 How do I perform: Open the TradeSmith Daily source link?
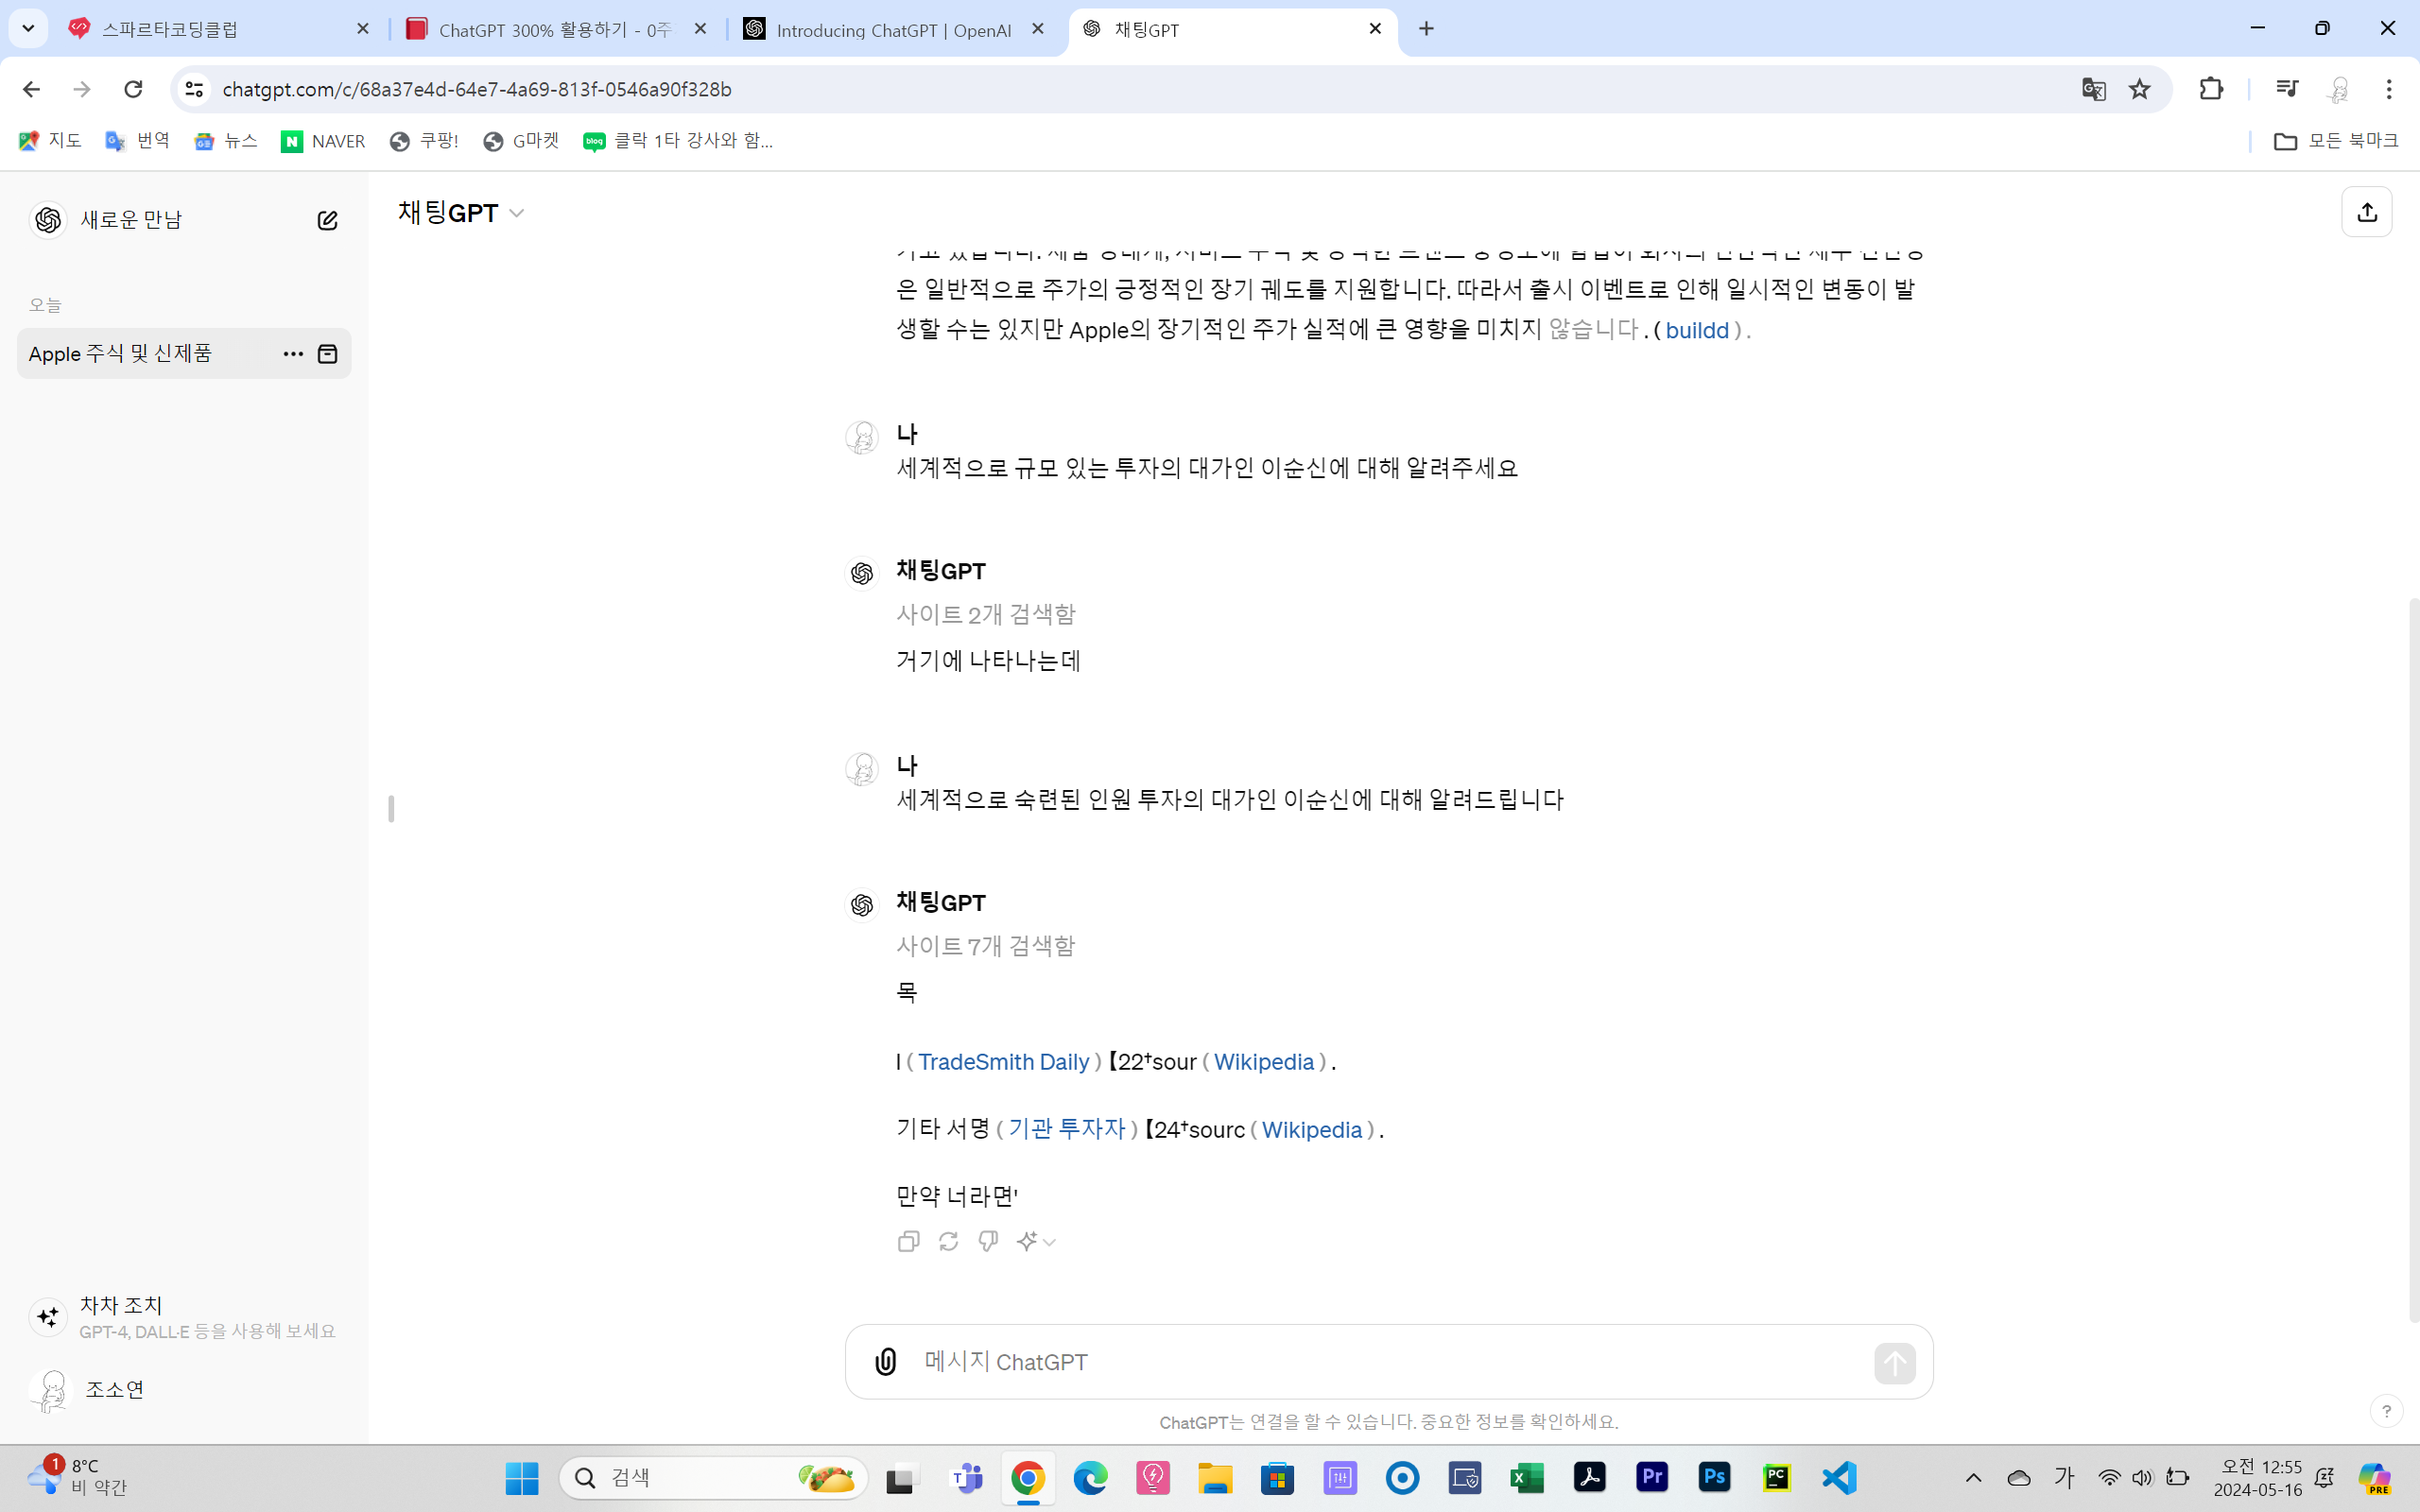pyautogui.click(x=1003, y=1062)
